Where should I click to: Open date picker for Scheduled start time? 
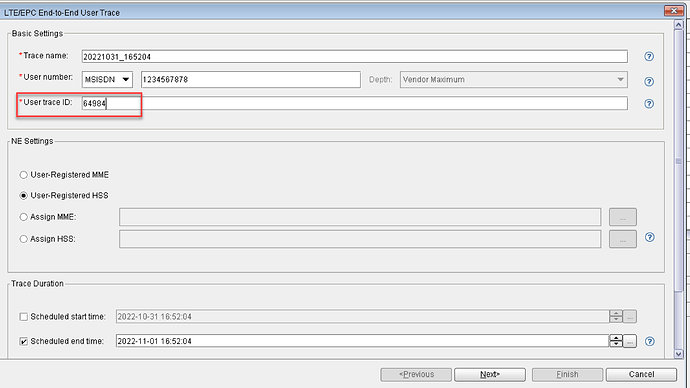click(630, 316)
